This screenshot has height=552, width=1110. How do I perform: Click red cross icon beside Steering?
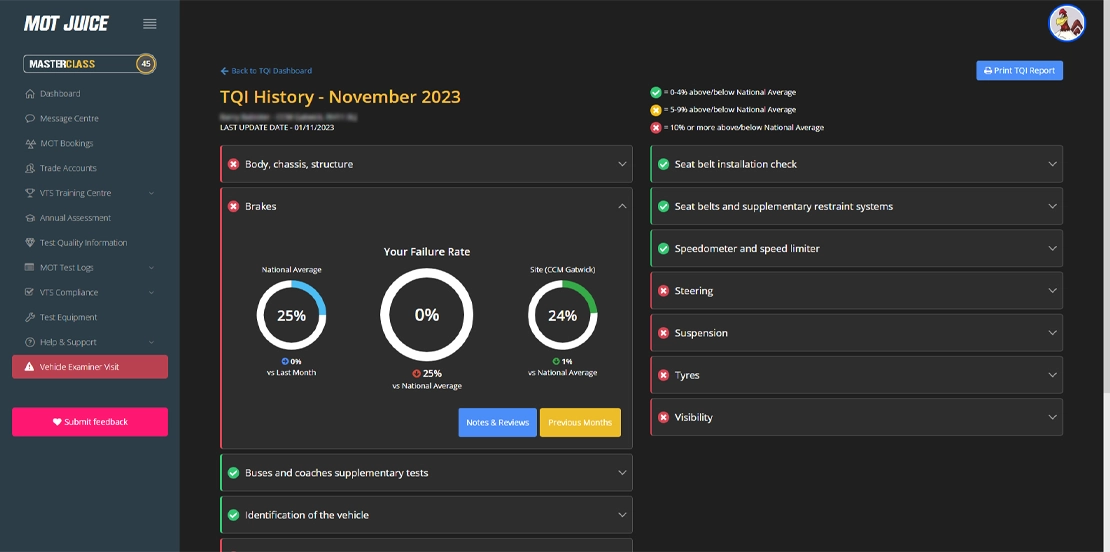(x=663, y=291)
